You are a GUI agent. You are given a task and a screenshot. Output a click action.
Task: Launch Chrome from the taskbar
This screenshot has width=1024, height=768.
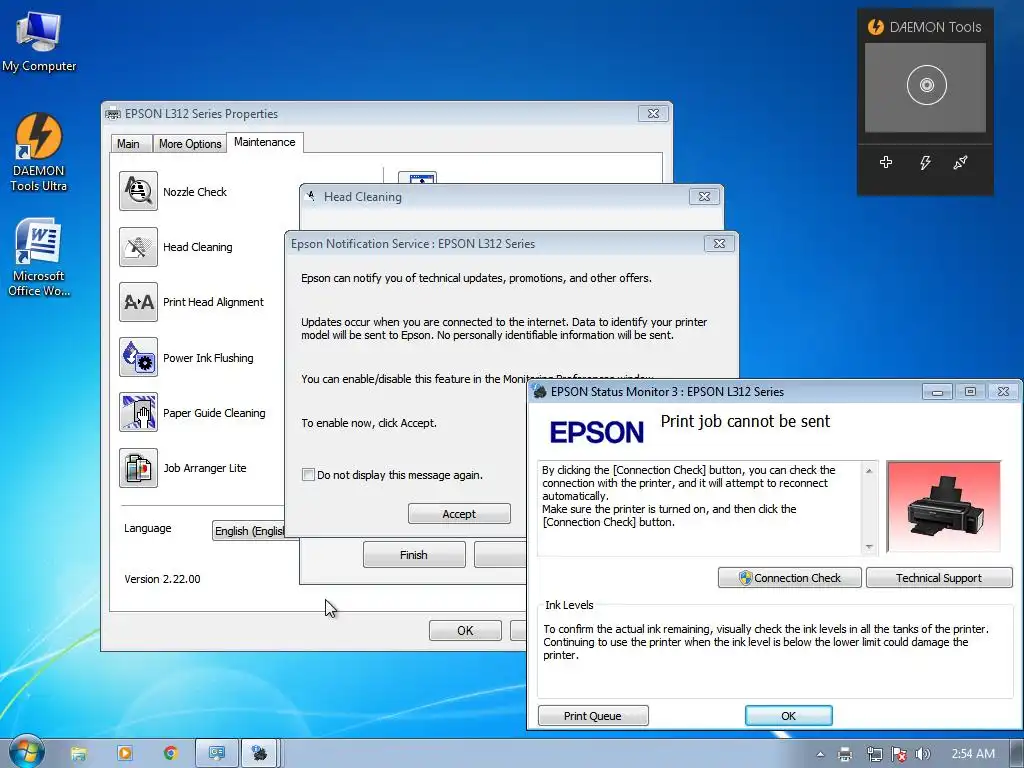pyautogui.click(x=170, y=754)
